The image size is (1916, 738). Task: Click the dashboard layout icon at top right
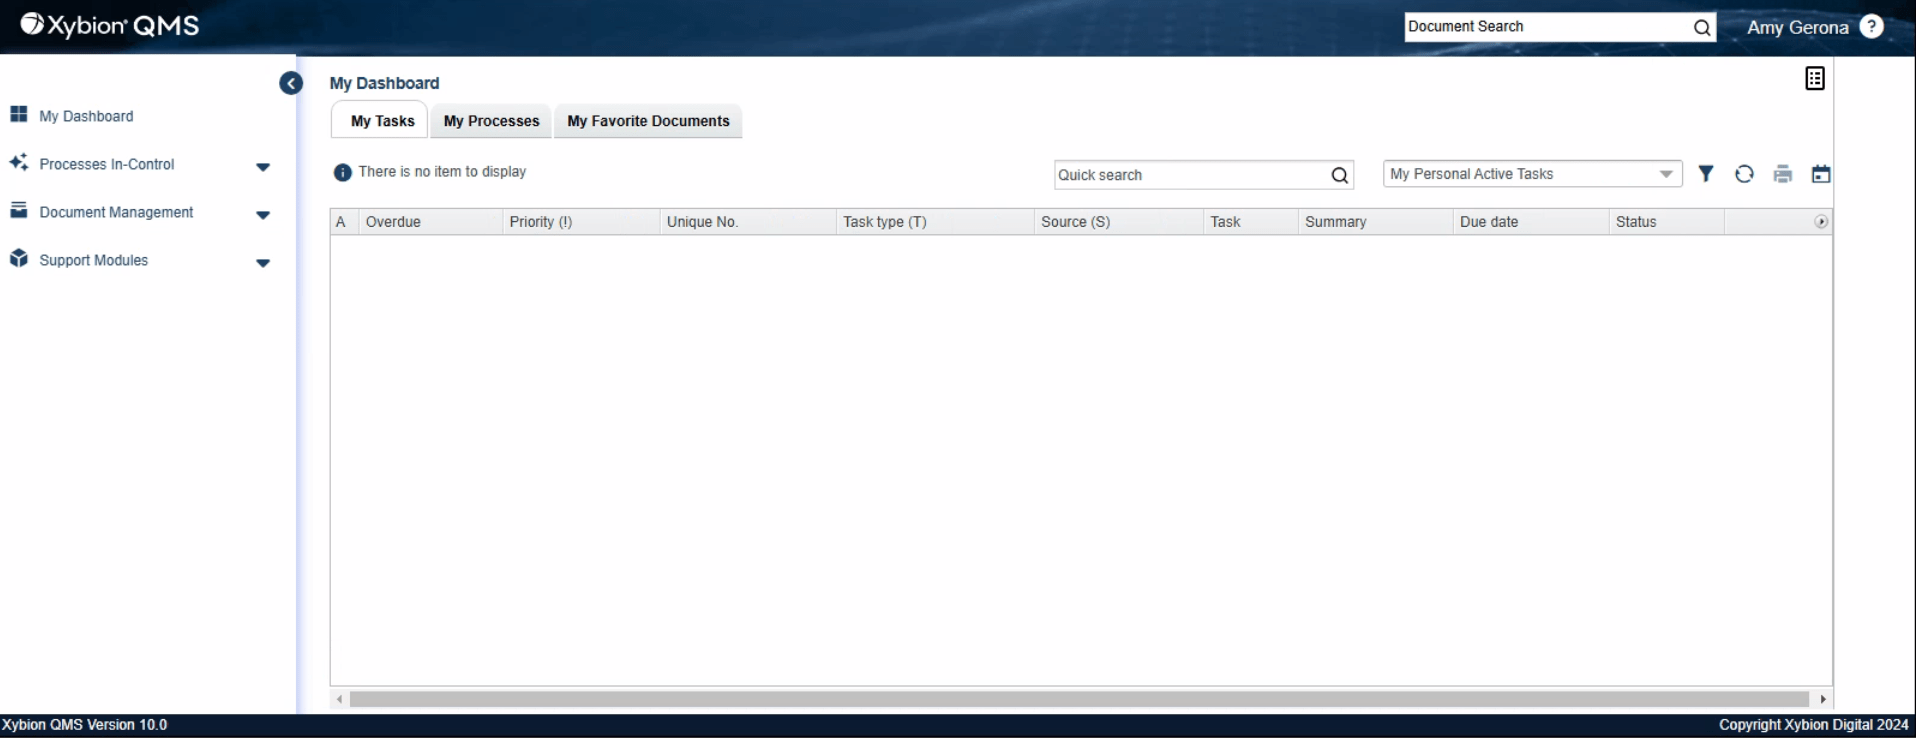point(1815,79)
